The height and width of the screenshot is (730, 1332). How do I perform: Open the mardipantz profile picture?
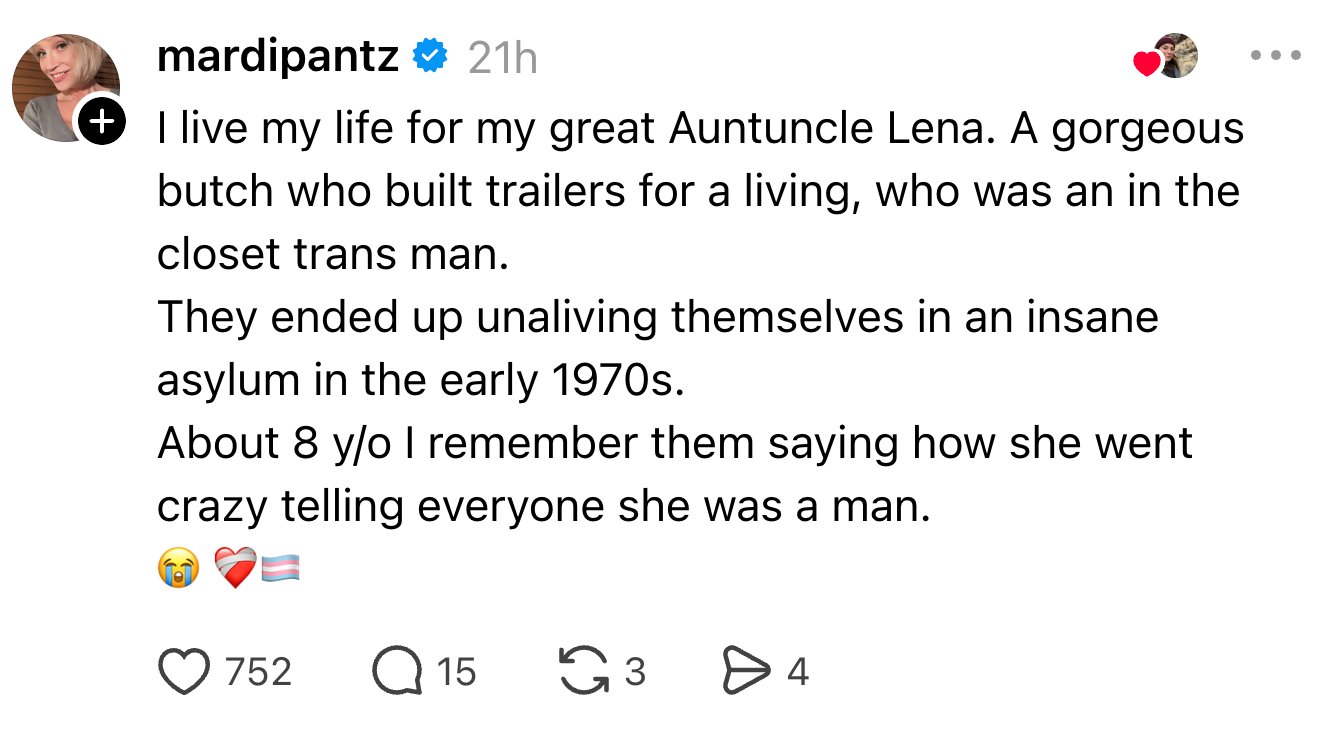(64, 86)
